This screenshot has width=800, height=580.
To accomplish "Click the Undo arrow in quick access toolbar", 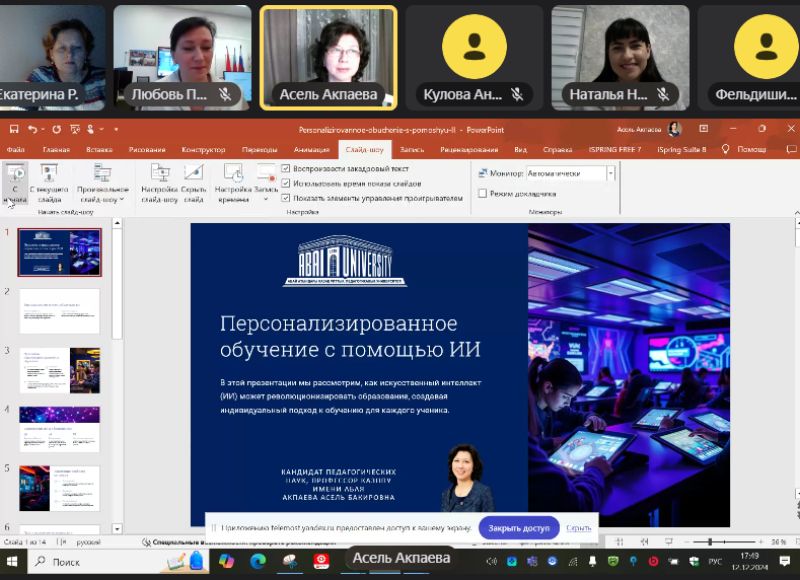I will (33, 129).
